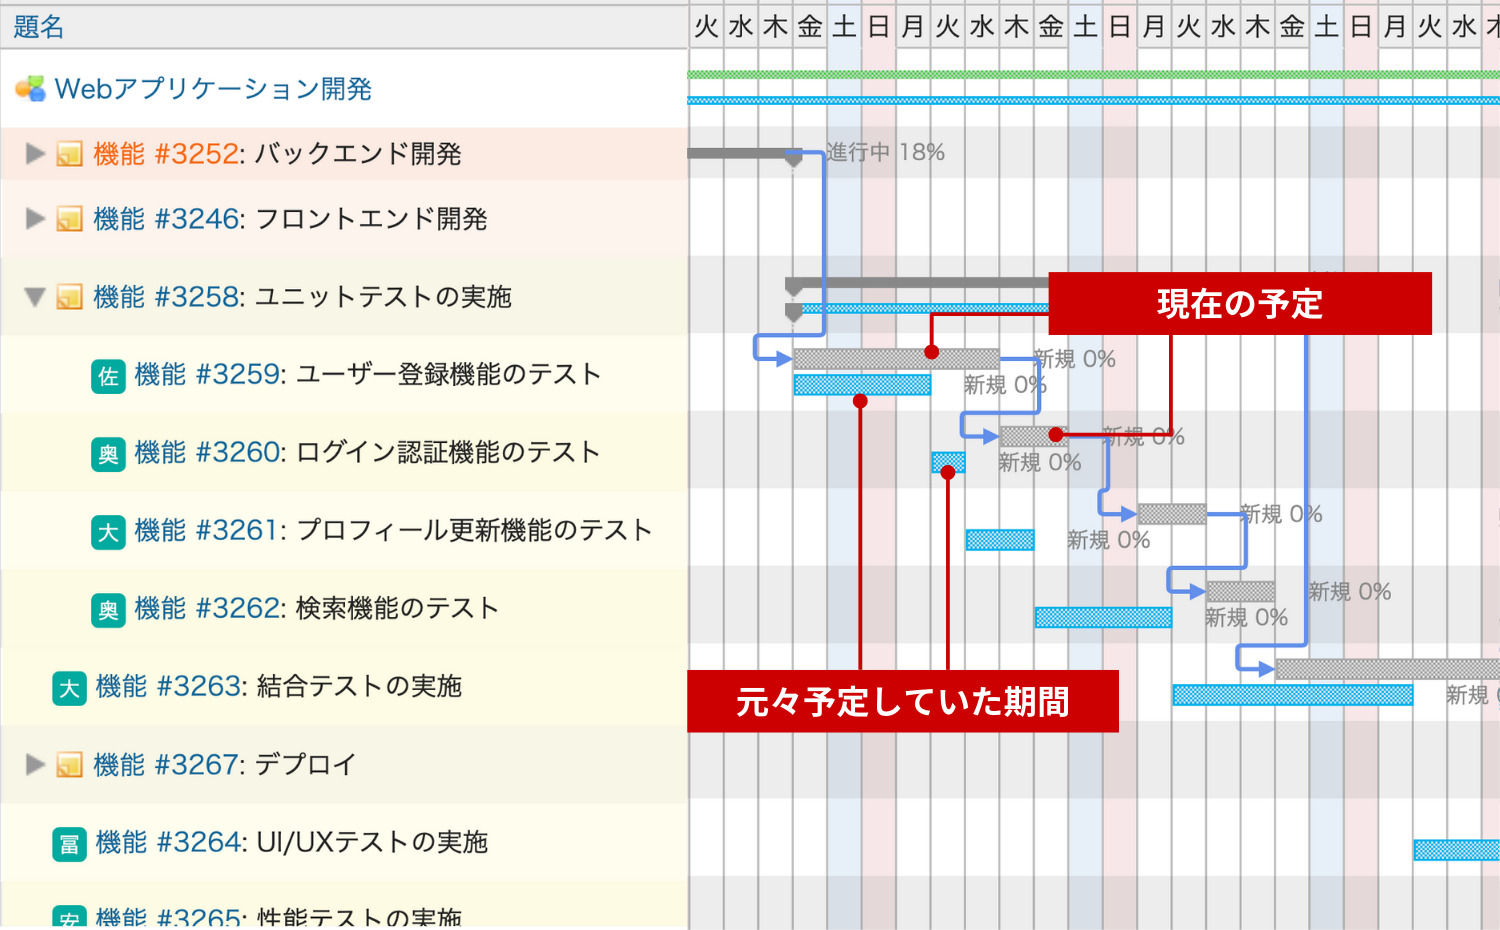Select the gray current-schedule bar for #3262
The height and width of the screenshot is (930, 1500).
click(x=1240, y=591)
